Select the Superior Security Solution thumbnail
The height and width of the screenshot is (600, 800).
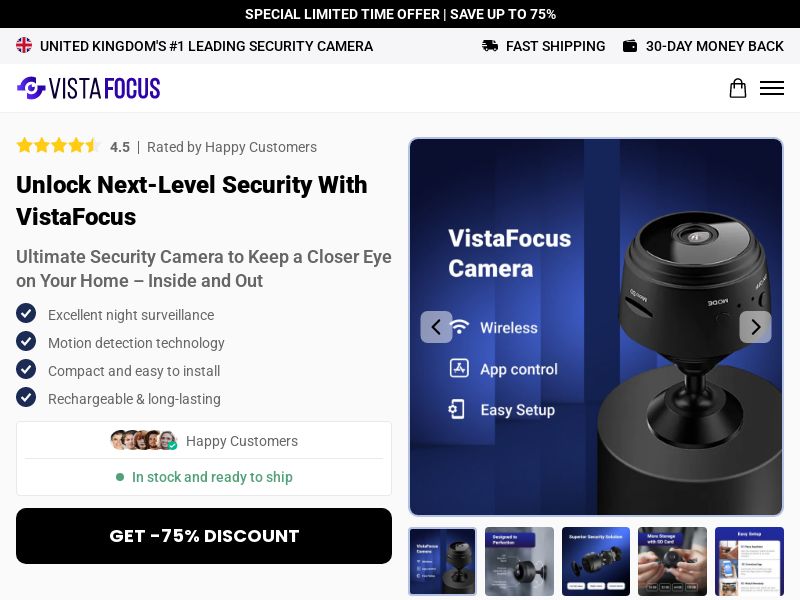point(596,561)
